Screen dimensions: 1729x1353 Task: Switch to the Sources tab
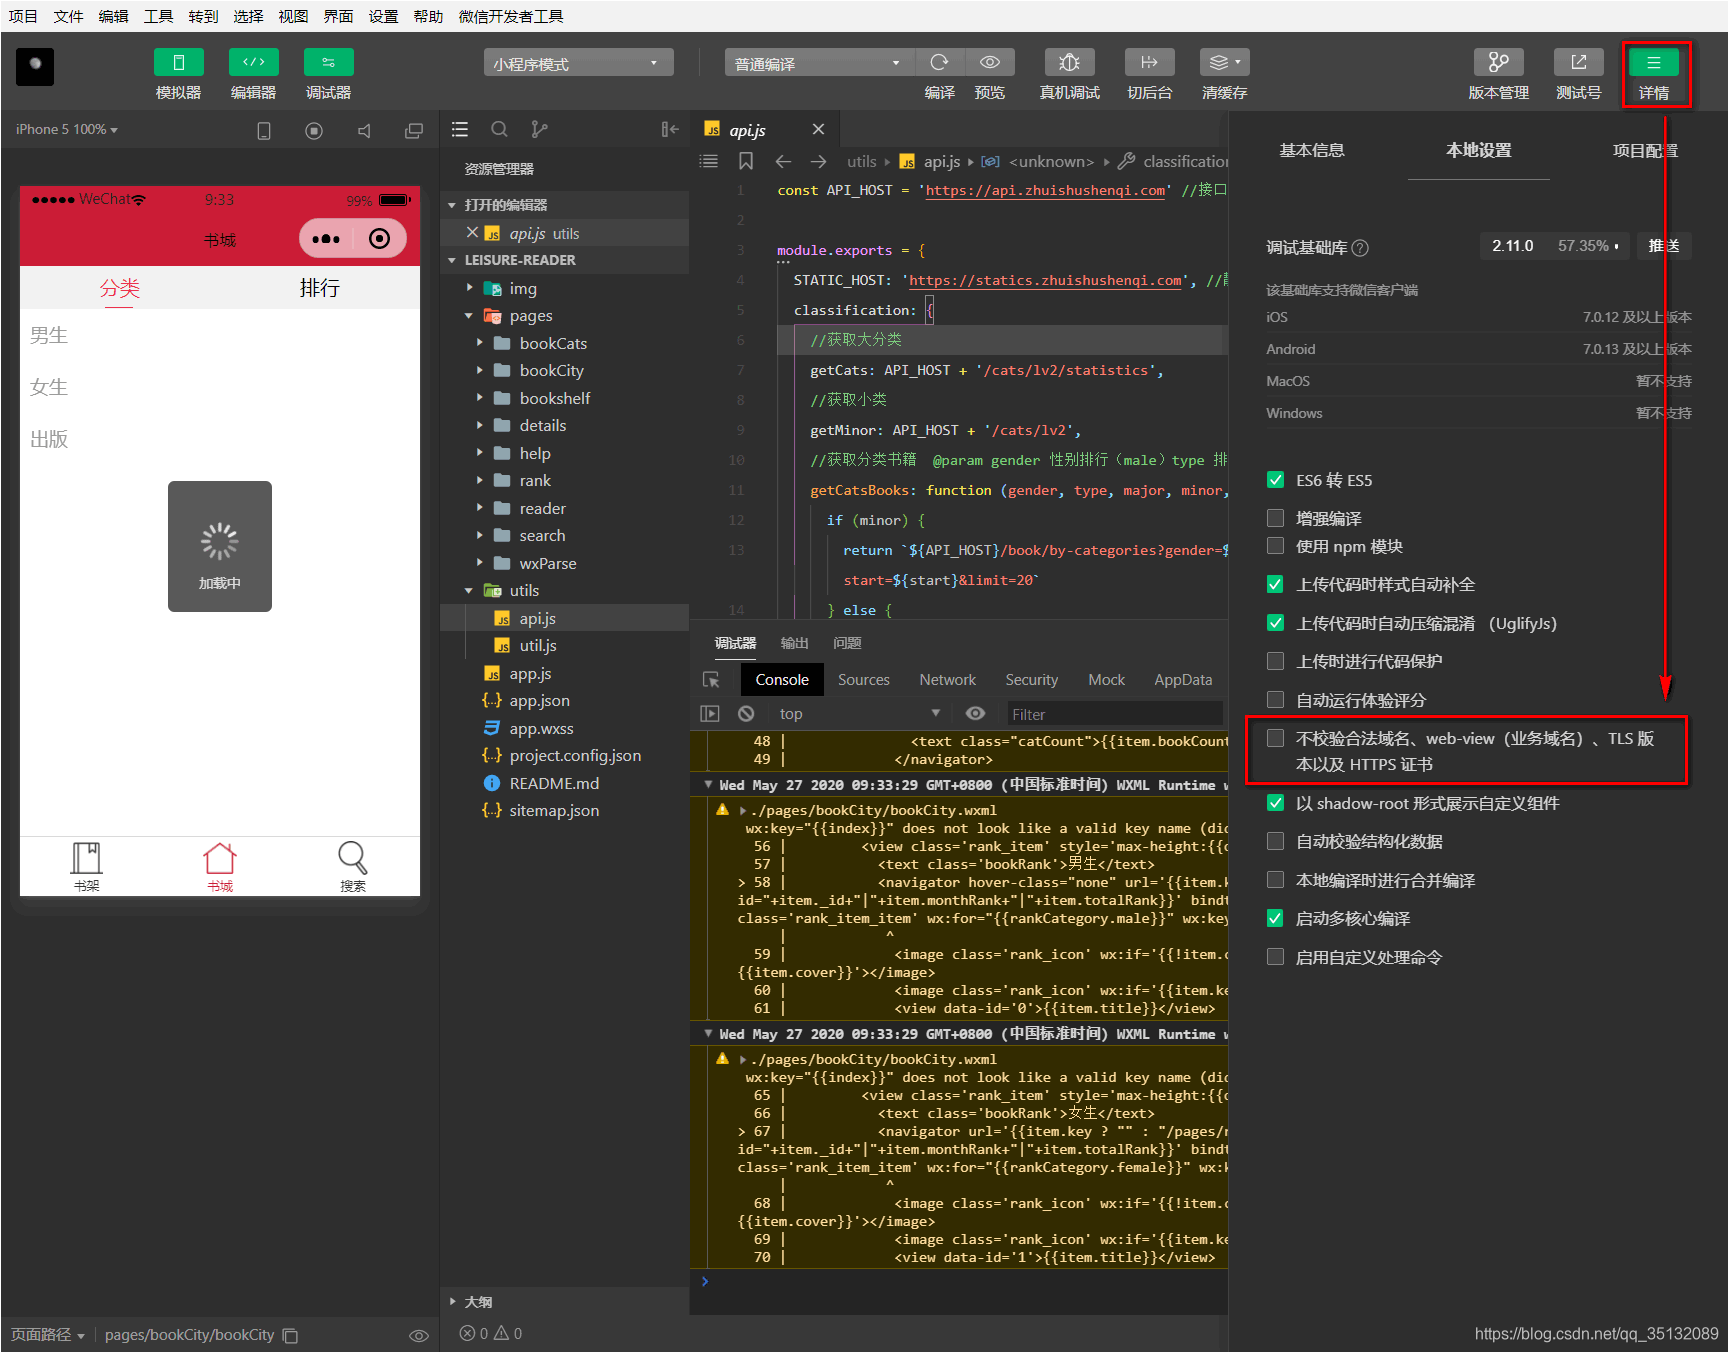[863, 680]
